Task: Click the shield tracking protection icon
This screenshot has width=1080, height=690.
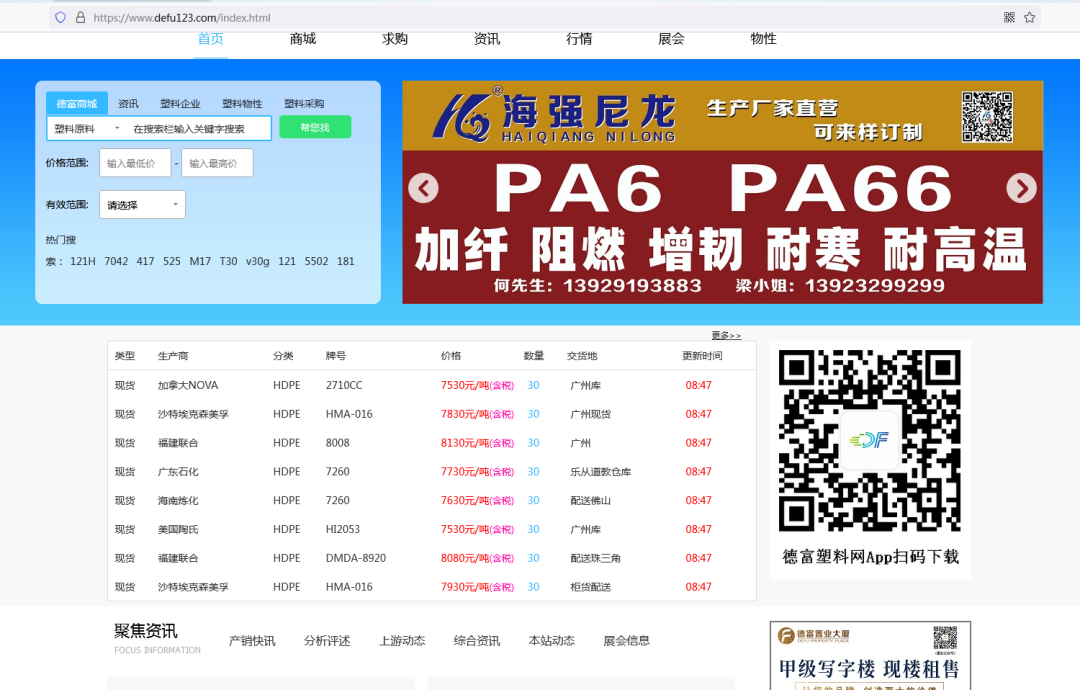Action: pyautogui.click(x=61, y=17)
